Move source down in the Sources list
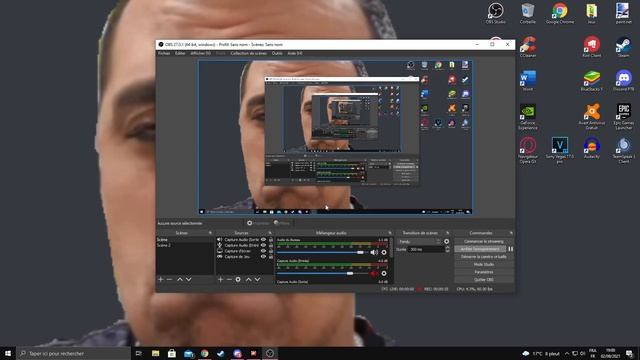The height and width of the screenshot is (360, 640). [257, 280]
